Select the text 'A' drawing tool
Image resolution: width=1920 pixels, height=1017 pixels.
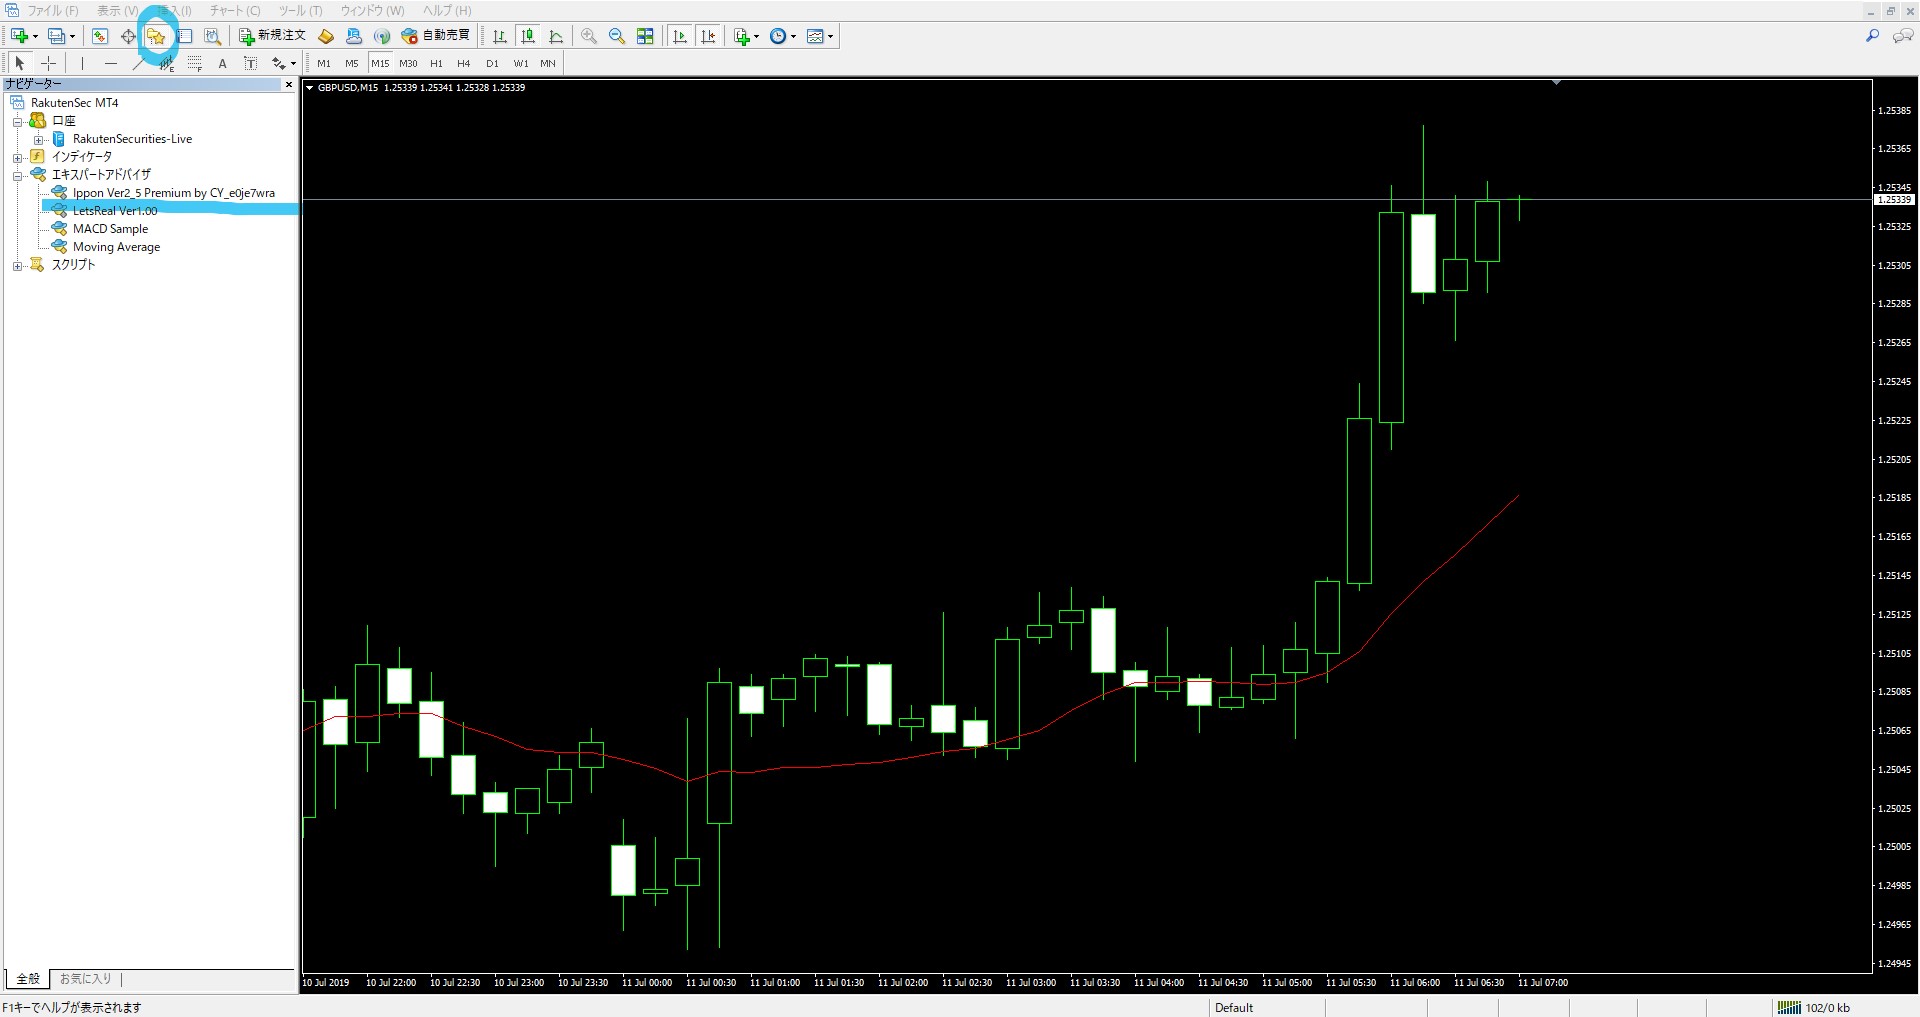click(x=222, y=63)
